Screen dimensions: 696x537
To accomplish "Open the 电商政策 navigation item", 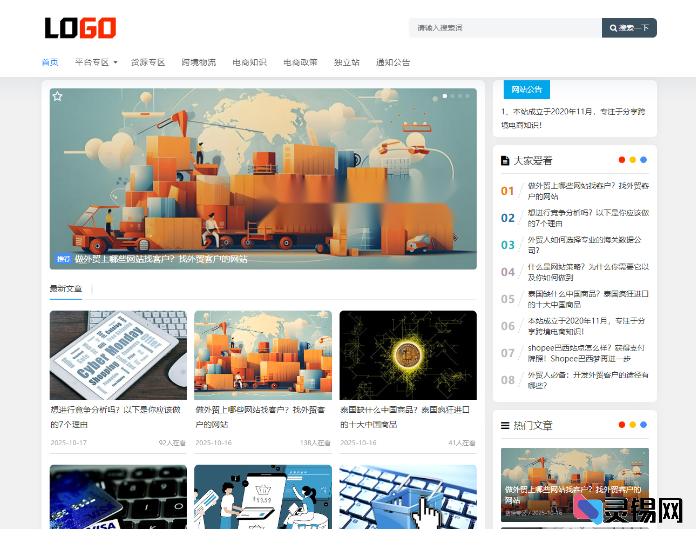I will [301, 63].
